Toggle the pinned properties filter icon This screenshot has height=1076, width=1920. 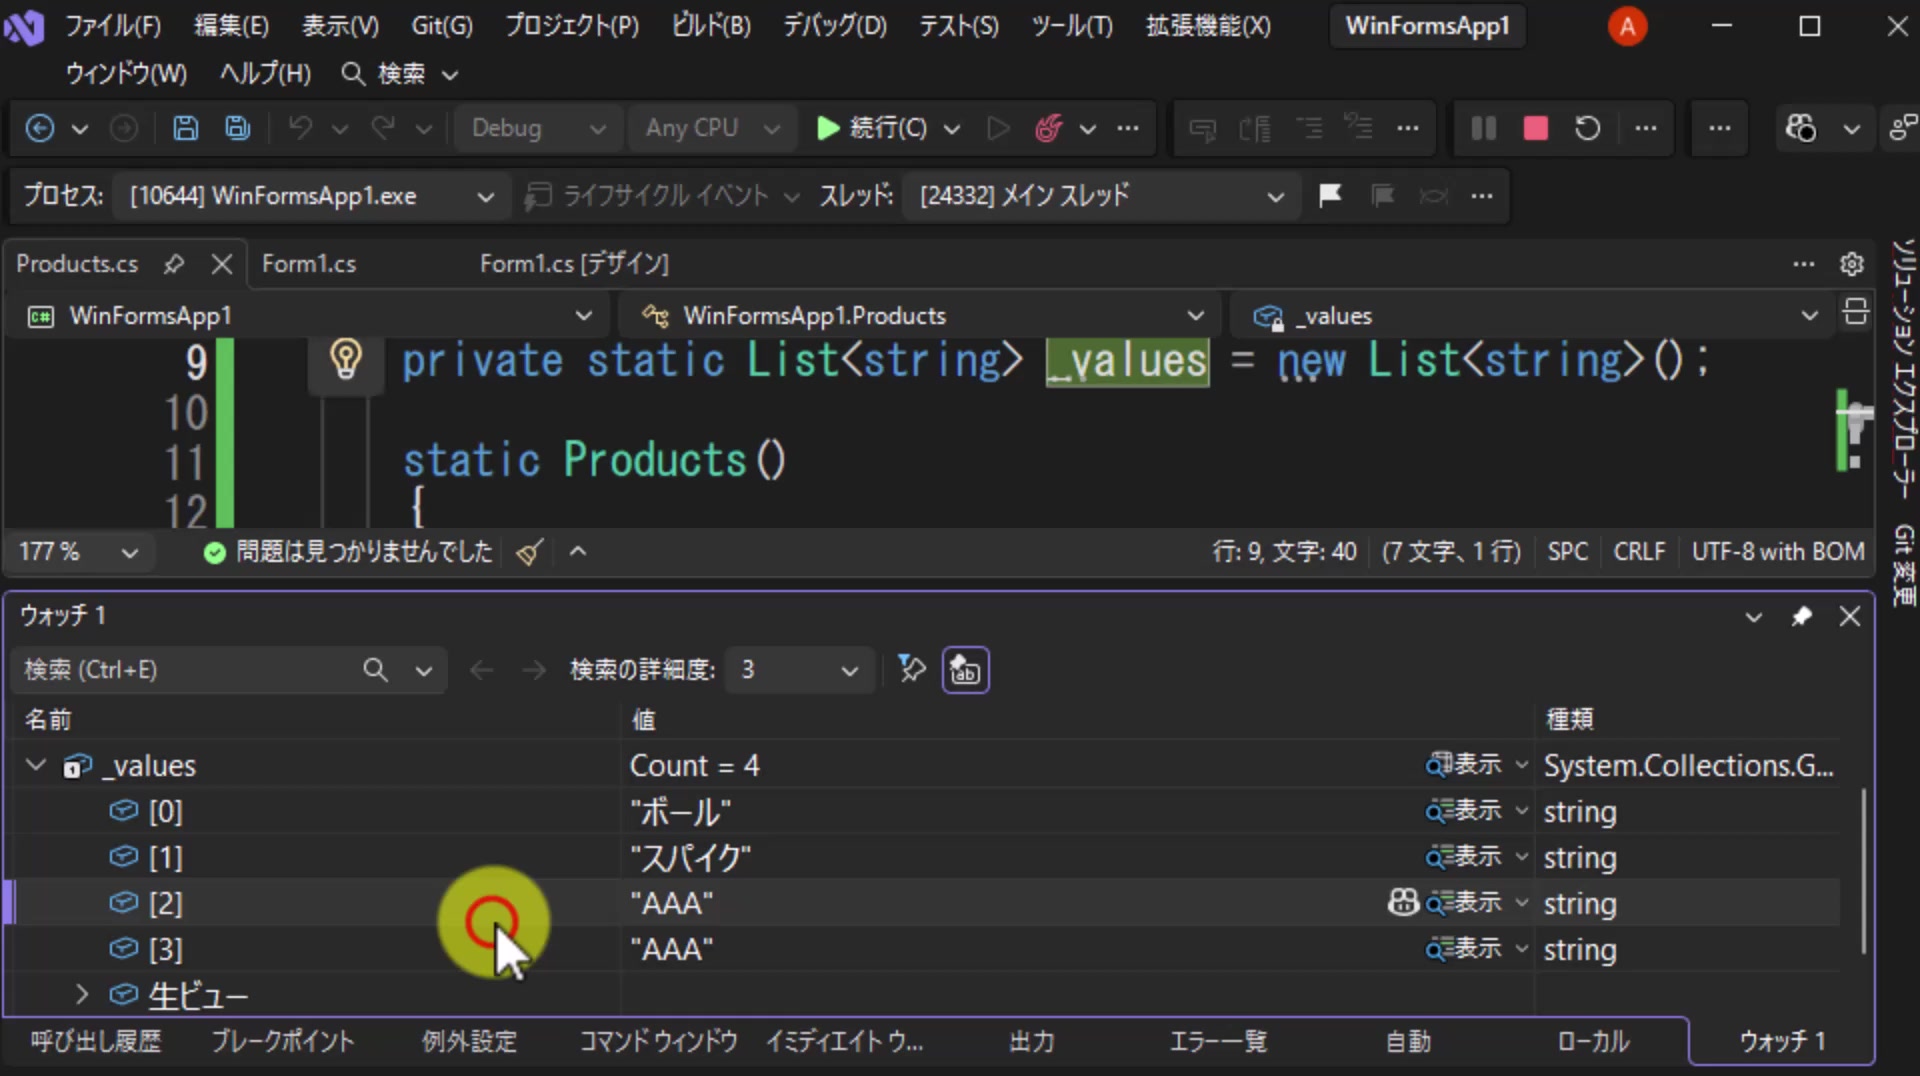tap(911, 669)
